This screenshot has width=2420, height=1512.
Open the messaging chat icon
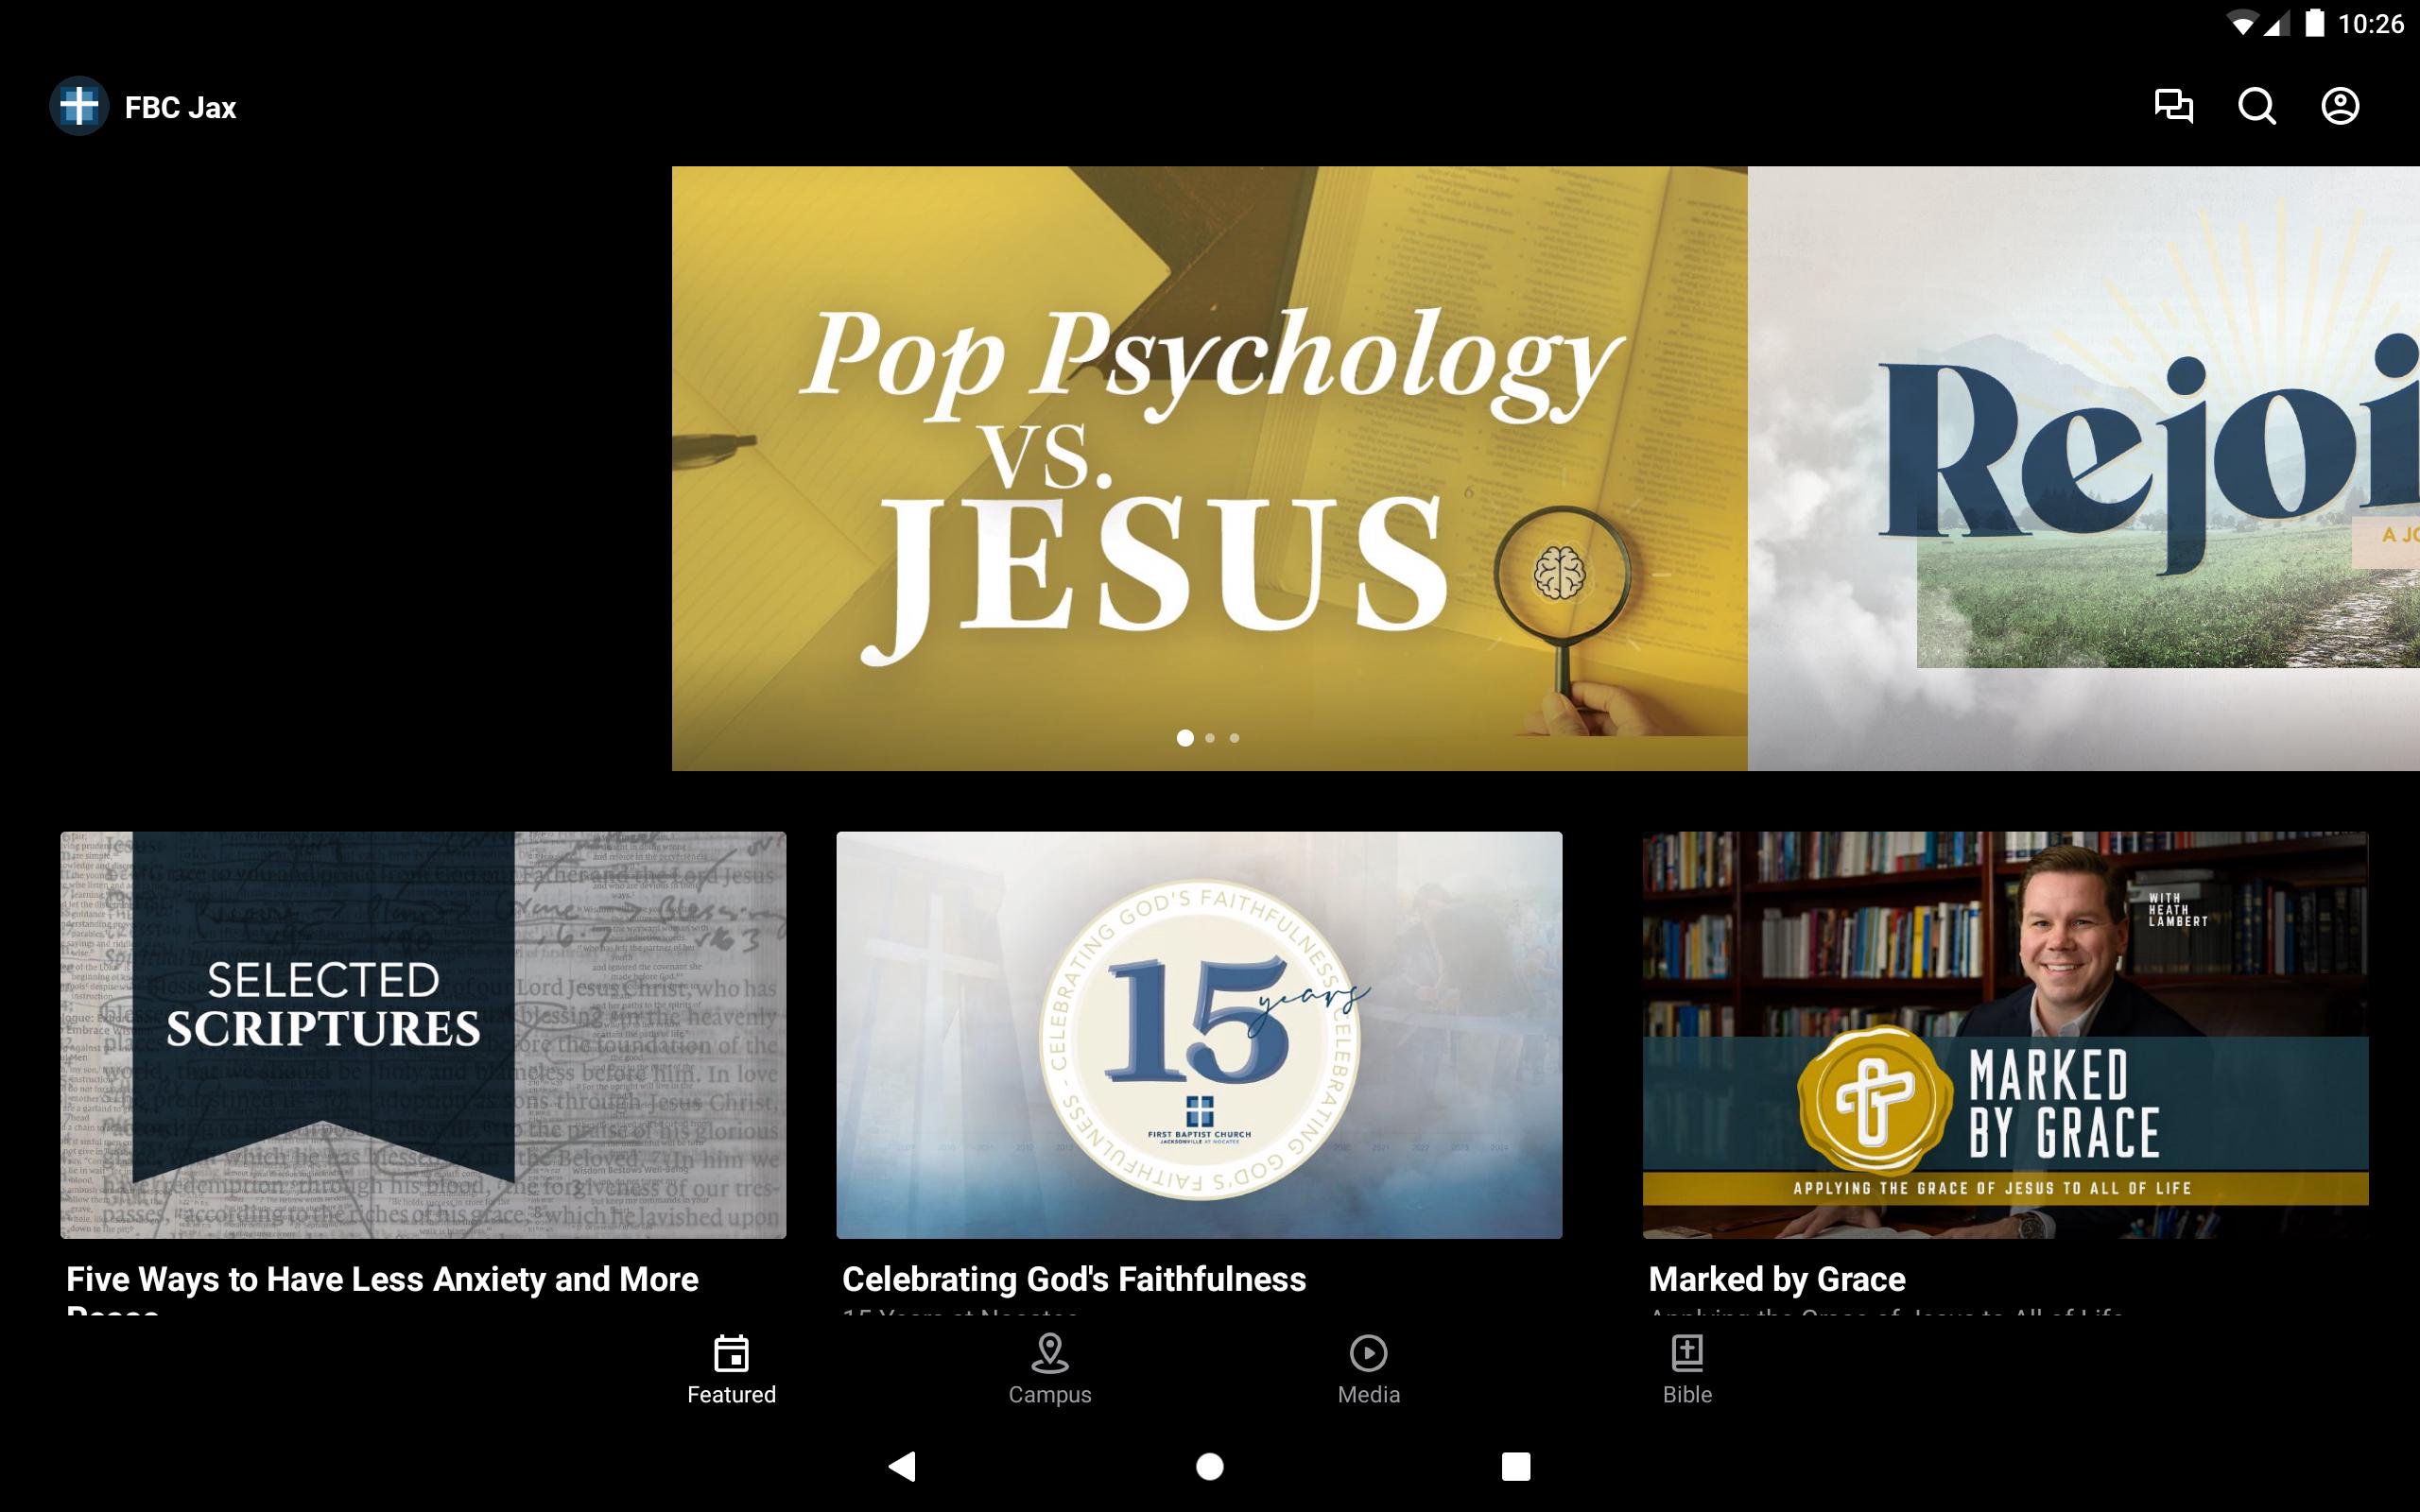(2173, 106)
